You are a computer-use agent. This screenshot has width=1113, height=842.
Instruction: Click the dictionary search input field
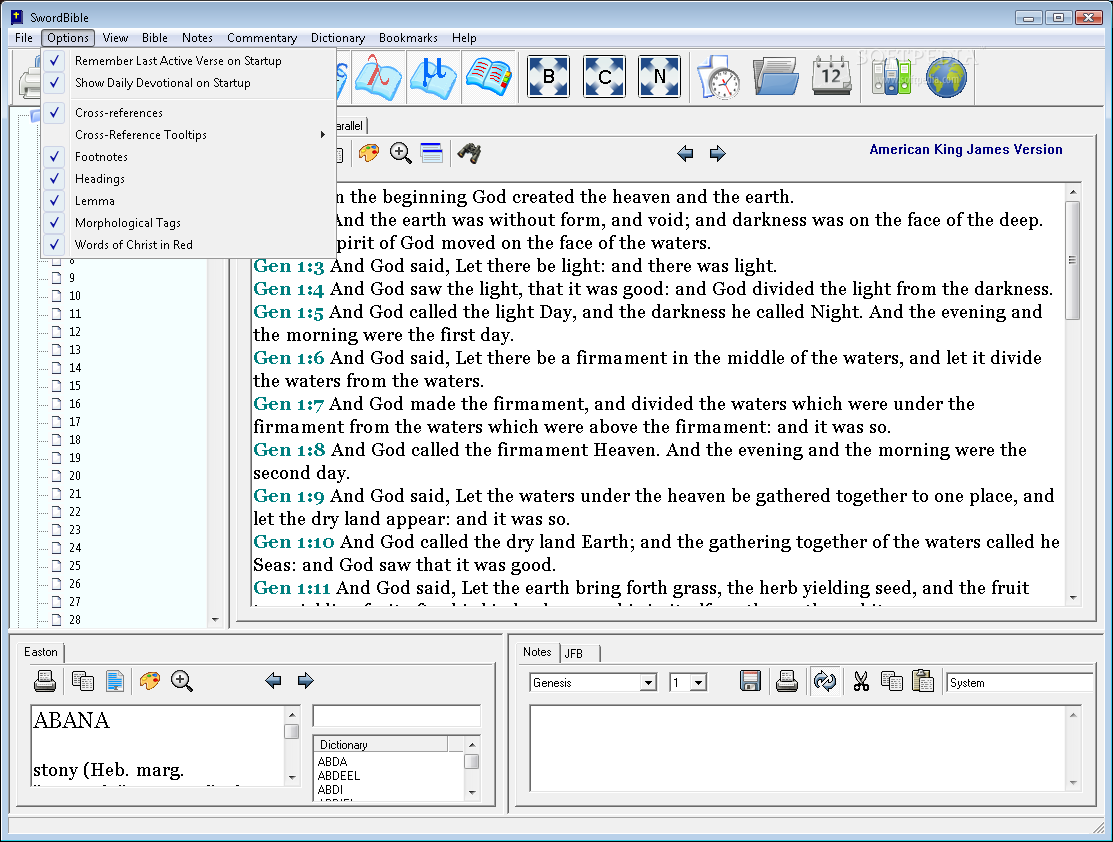[x=397, y=716]
